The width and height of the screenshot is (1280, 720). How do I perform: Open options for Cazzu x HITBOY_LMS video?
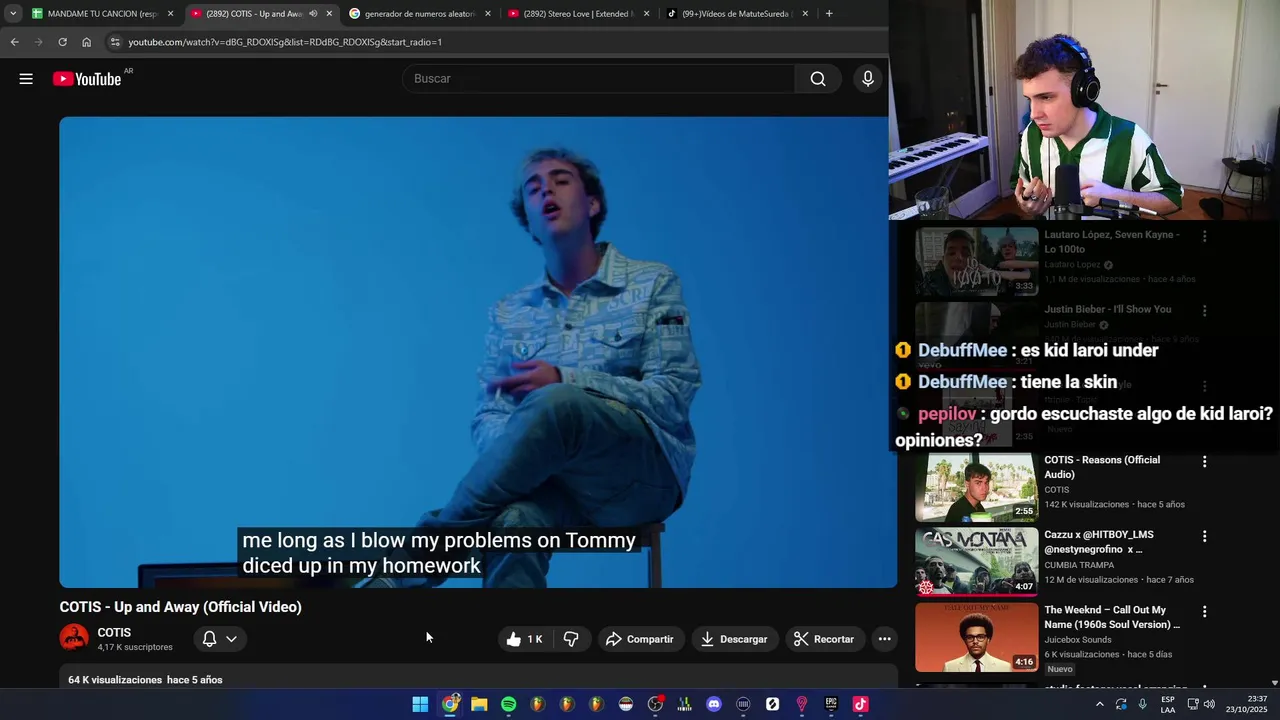click(1204, 536)
